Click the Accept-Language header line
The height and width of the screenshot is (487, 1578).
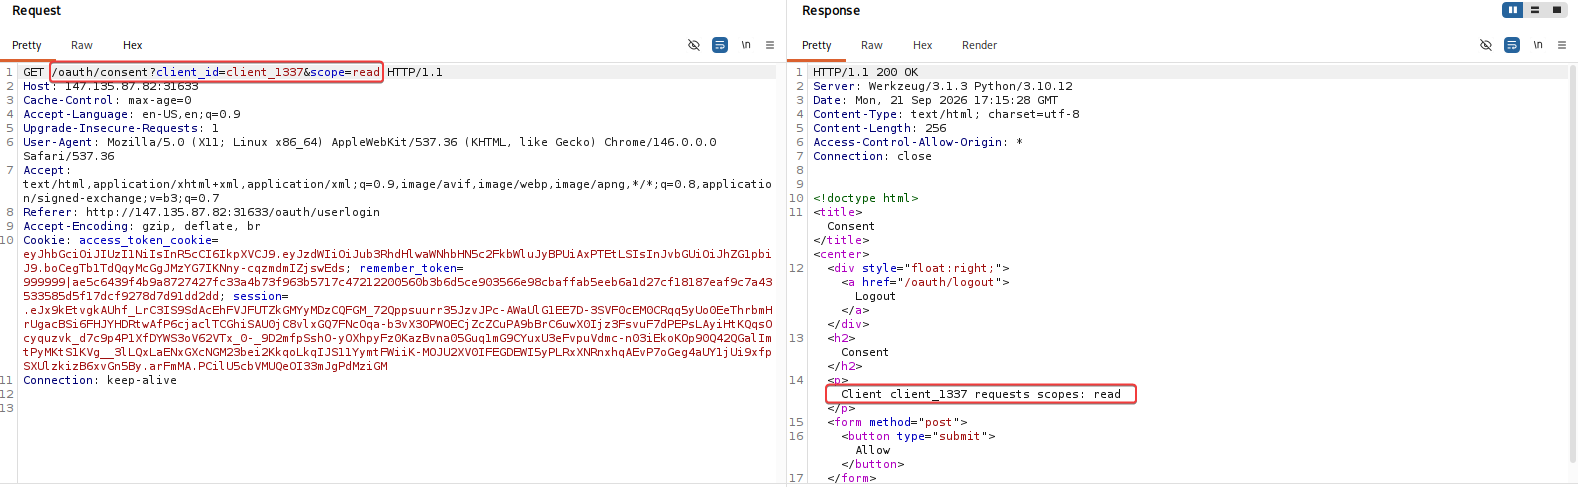coord(132,114)
